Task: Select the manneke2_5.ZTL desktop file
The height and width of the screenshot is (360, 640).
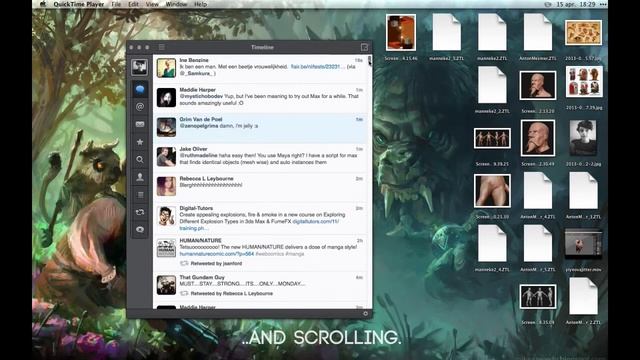Action: click(447, 33)
